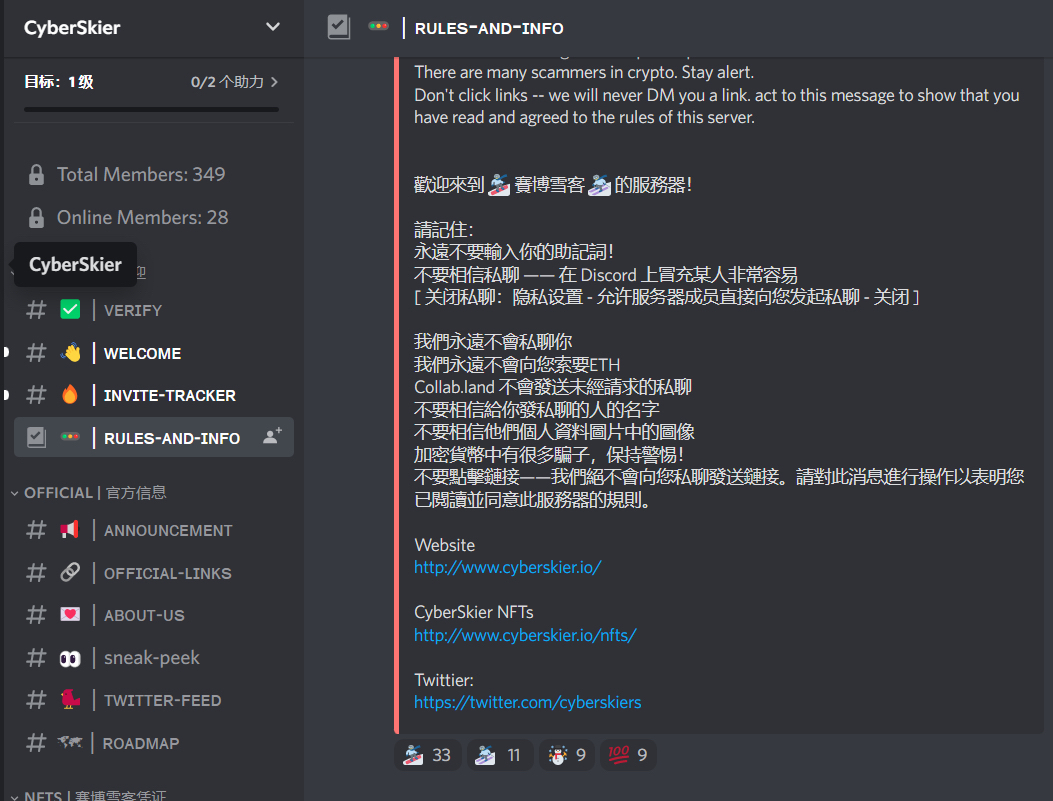The image size is (1053, 801).
Task: Open the VERIFY channel
Action: tap(154, 310)
